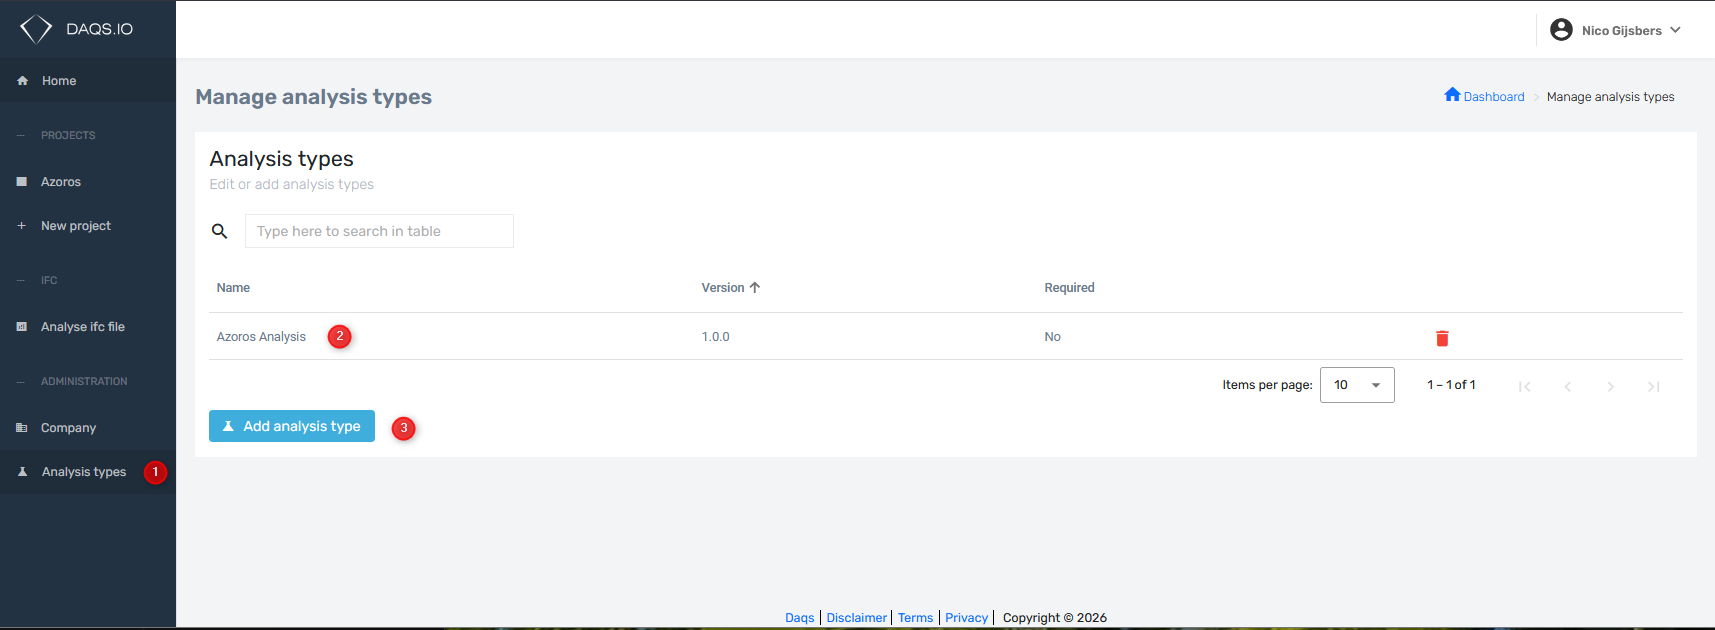Expand the Nico Gijsbers account chevron

point(1675,30)
